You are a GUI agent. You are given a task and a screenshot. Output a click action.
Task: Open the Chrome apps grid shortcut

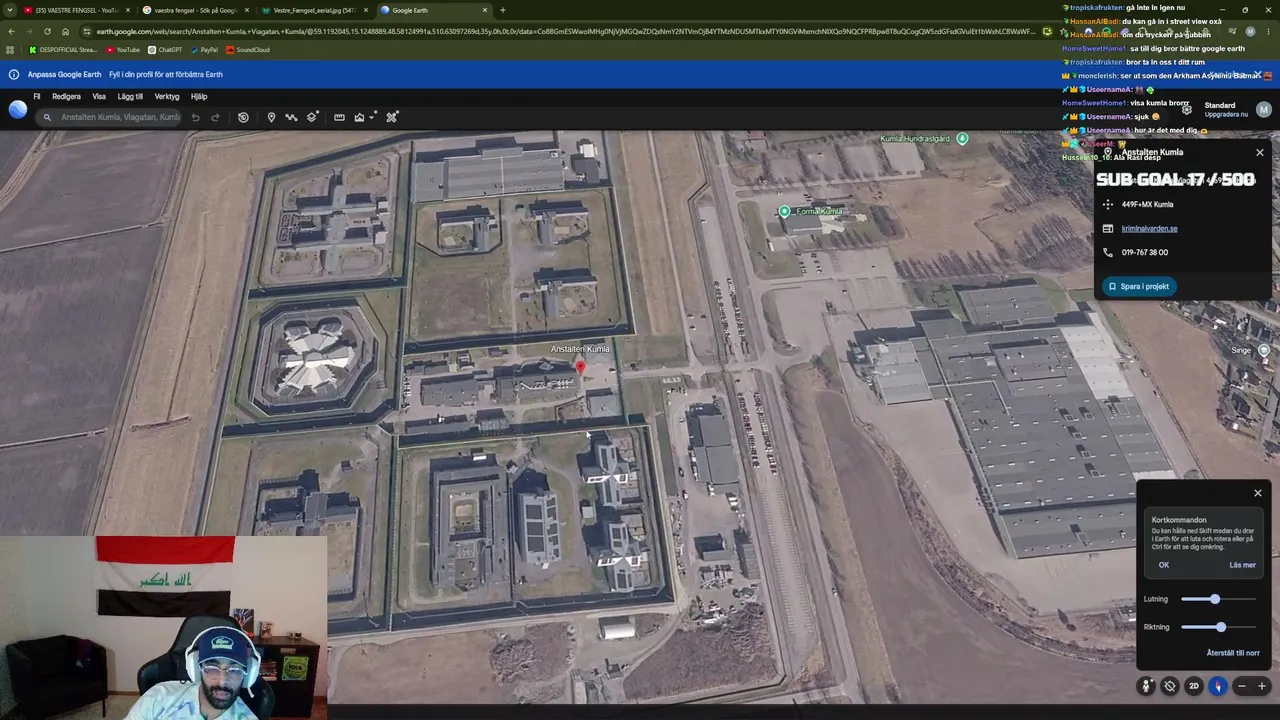click(x=10, y=50)
